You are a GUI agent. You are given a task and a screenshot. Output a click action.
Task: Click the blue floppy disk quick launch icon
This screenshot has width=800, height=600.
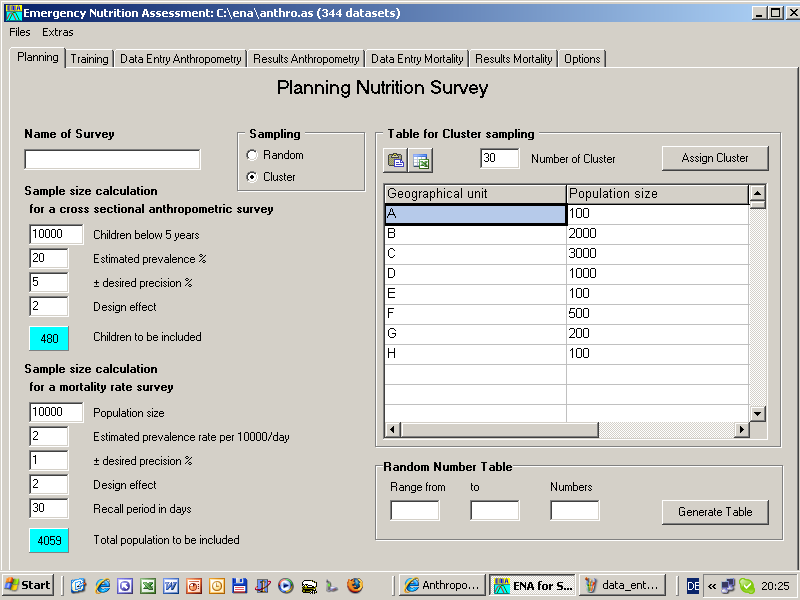tap(239, 586)
